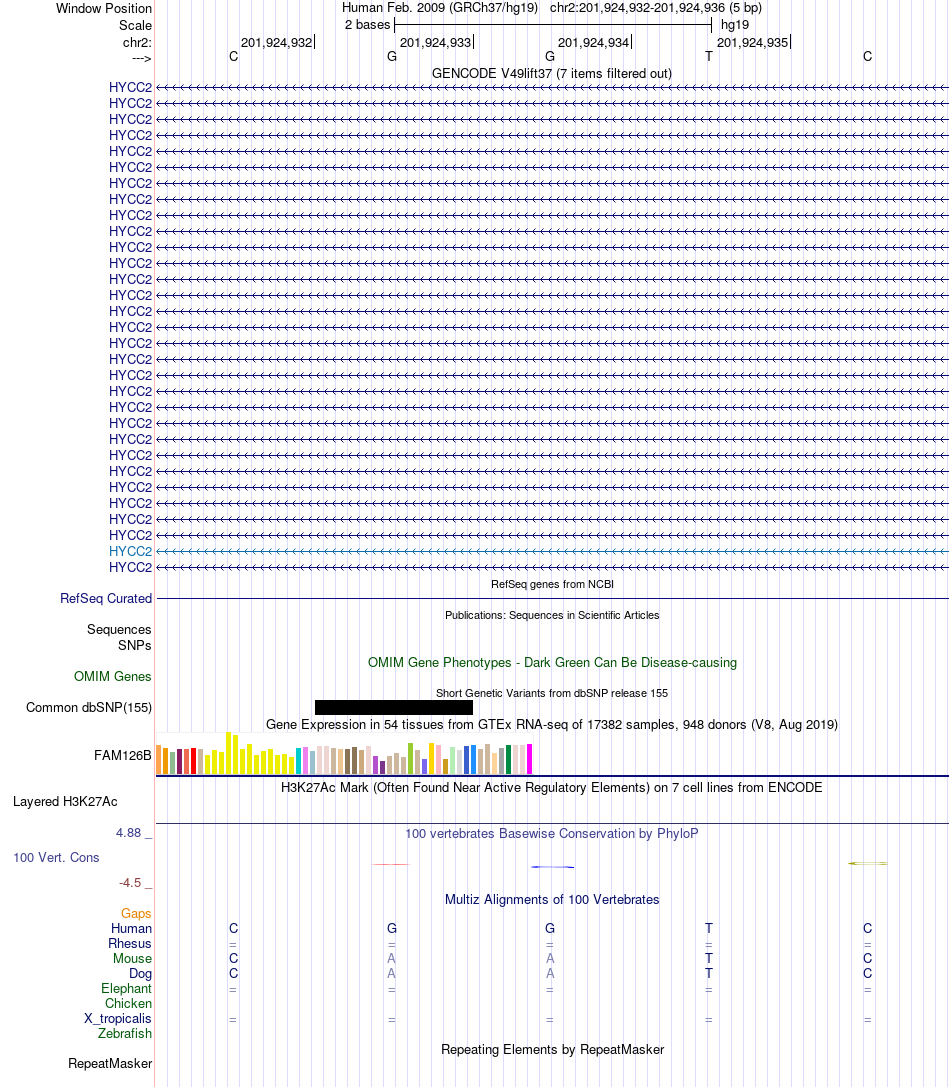Click the red PhyloP conservation mark
Viewport: 950px width, 1087px height.
click(391, 864)
